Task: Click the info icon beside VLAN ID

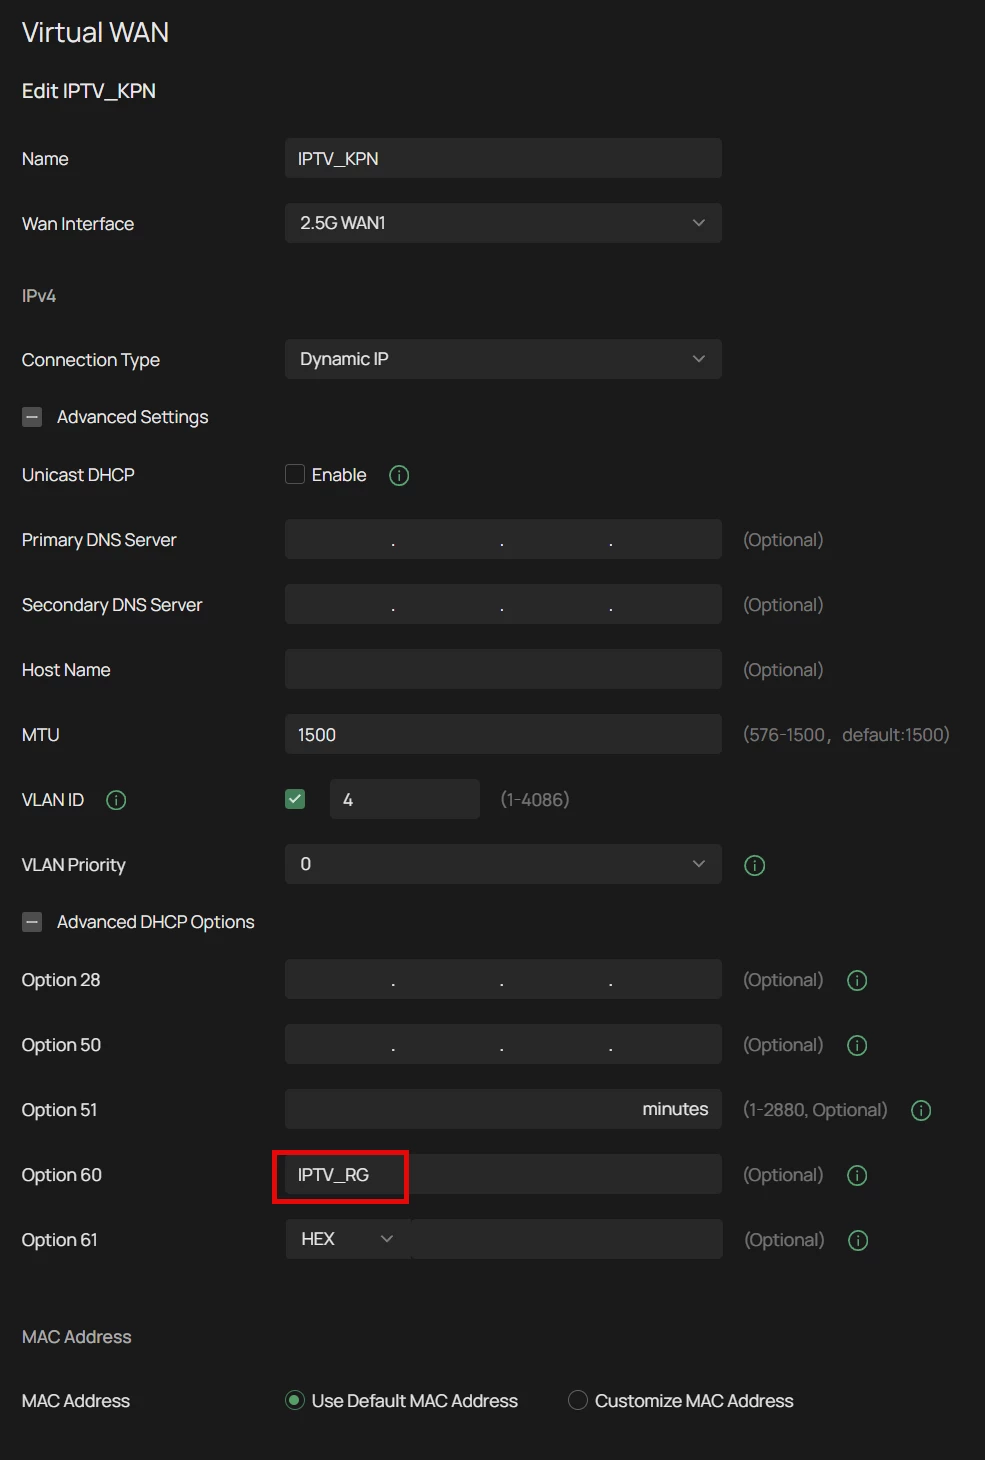Action: (x=116, y=800)
